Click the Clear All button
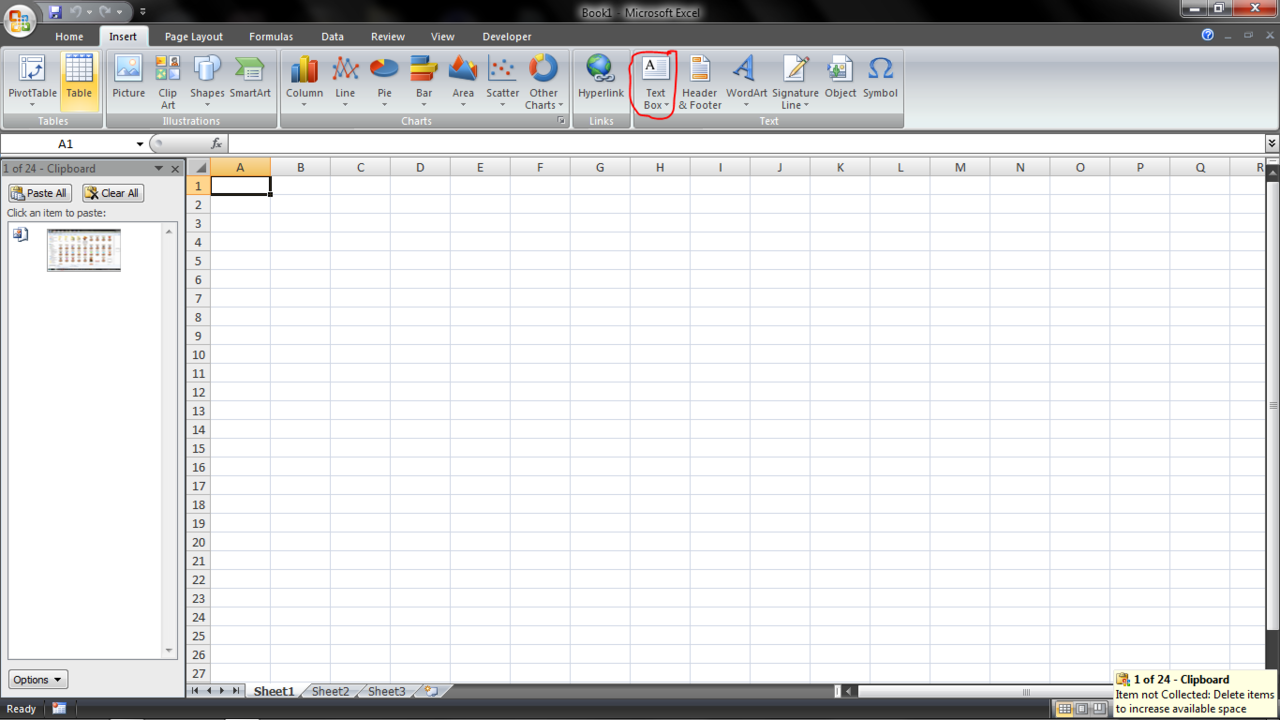Viewport: 1280px width, 720px height. tap(112, 193)
